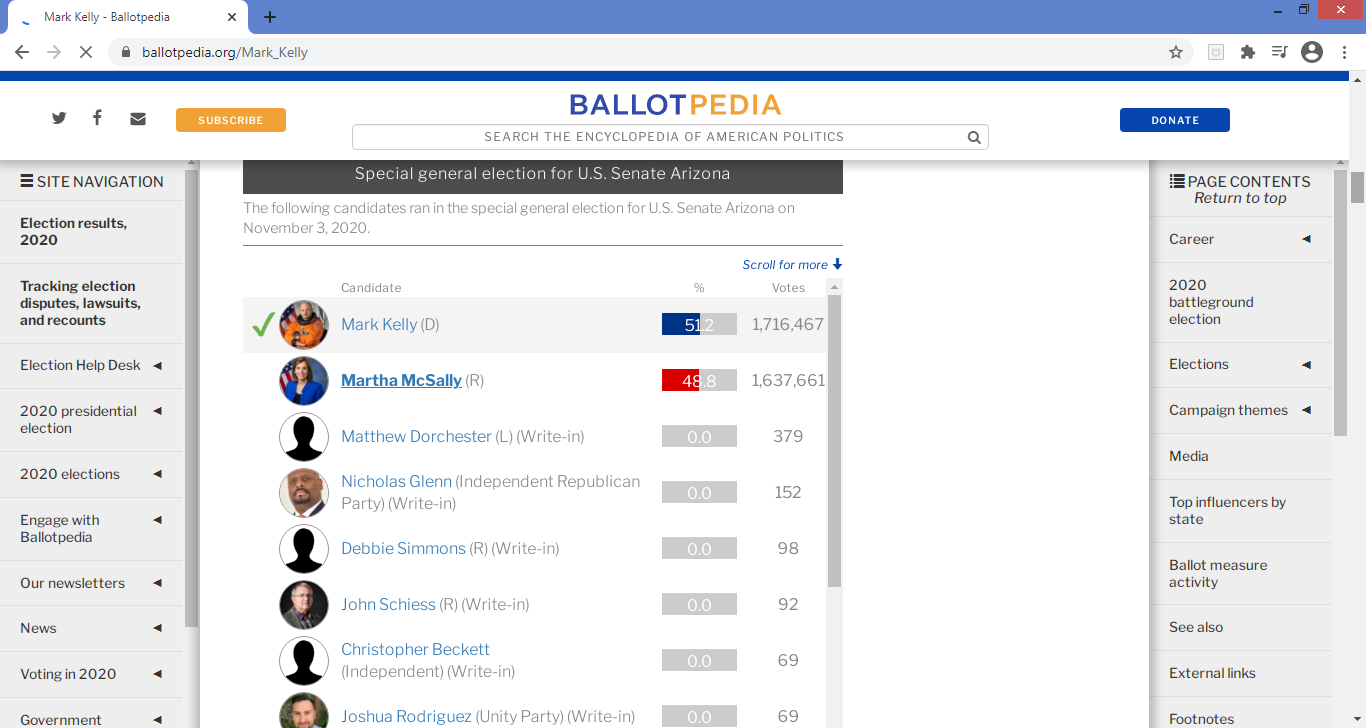Open Martha McSally candidate link

coord(401,381)
